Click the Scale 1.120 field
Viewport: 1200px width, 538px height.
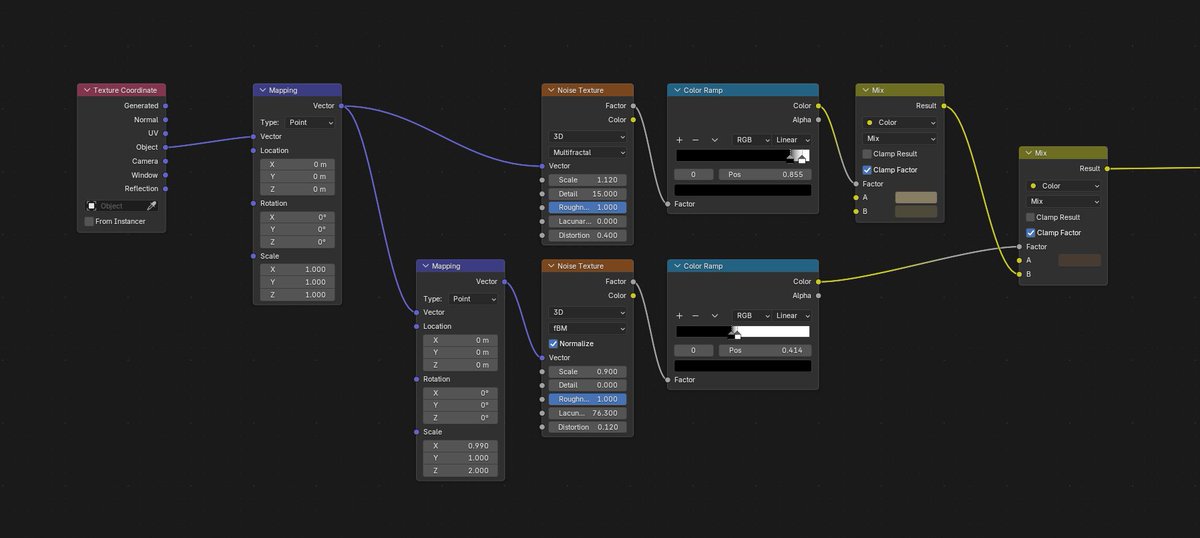[588, 180]
